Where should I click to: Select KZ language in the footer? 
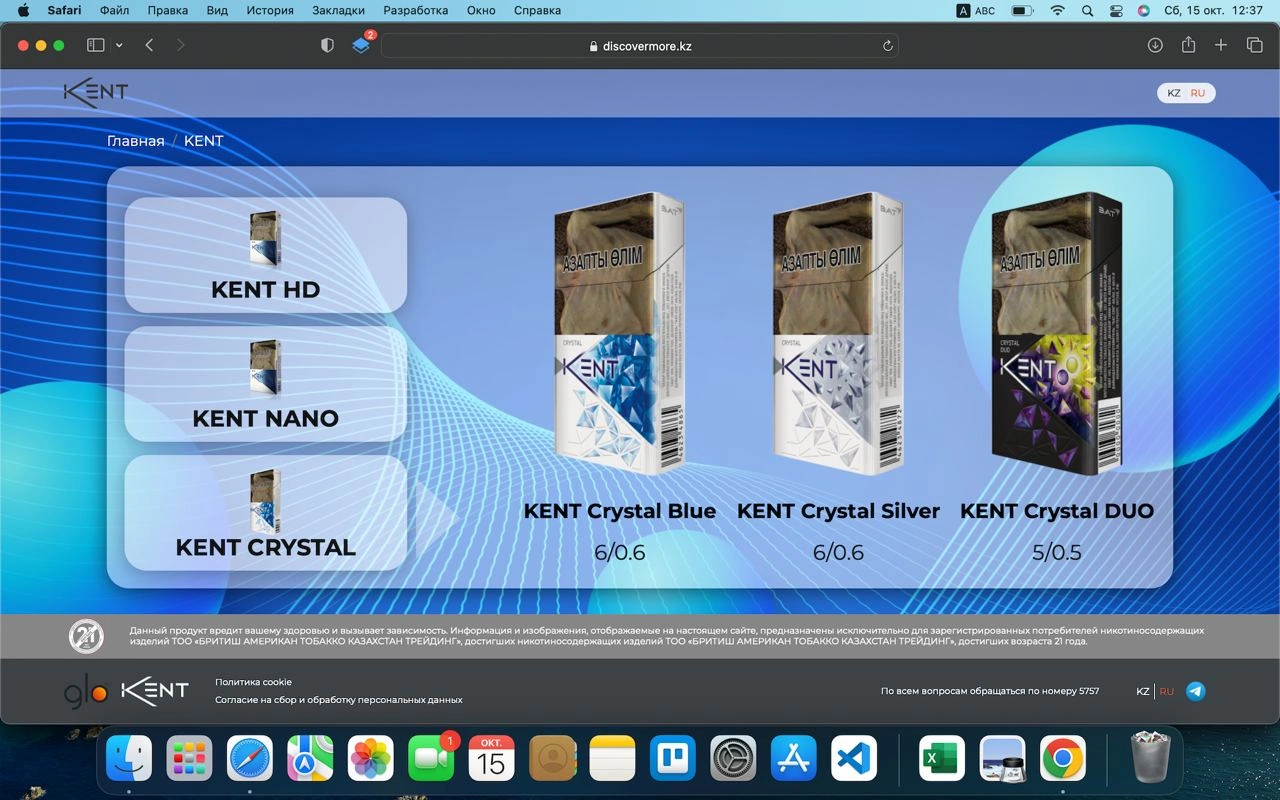[1143, 691]
